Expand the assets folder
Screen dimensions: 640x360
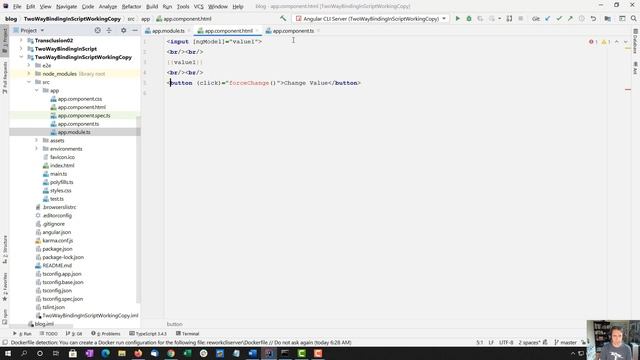tap(37, 140)
